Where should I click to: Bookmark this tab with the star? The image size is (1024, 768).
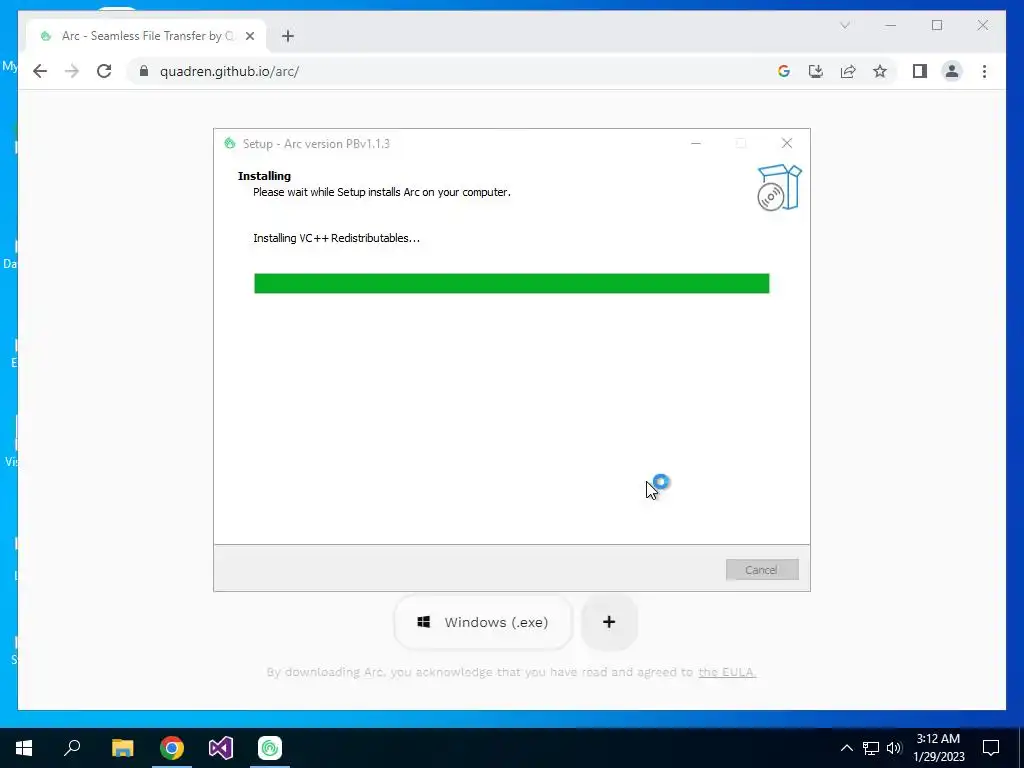880,71
